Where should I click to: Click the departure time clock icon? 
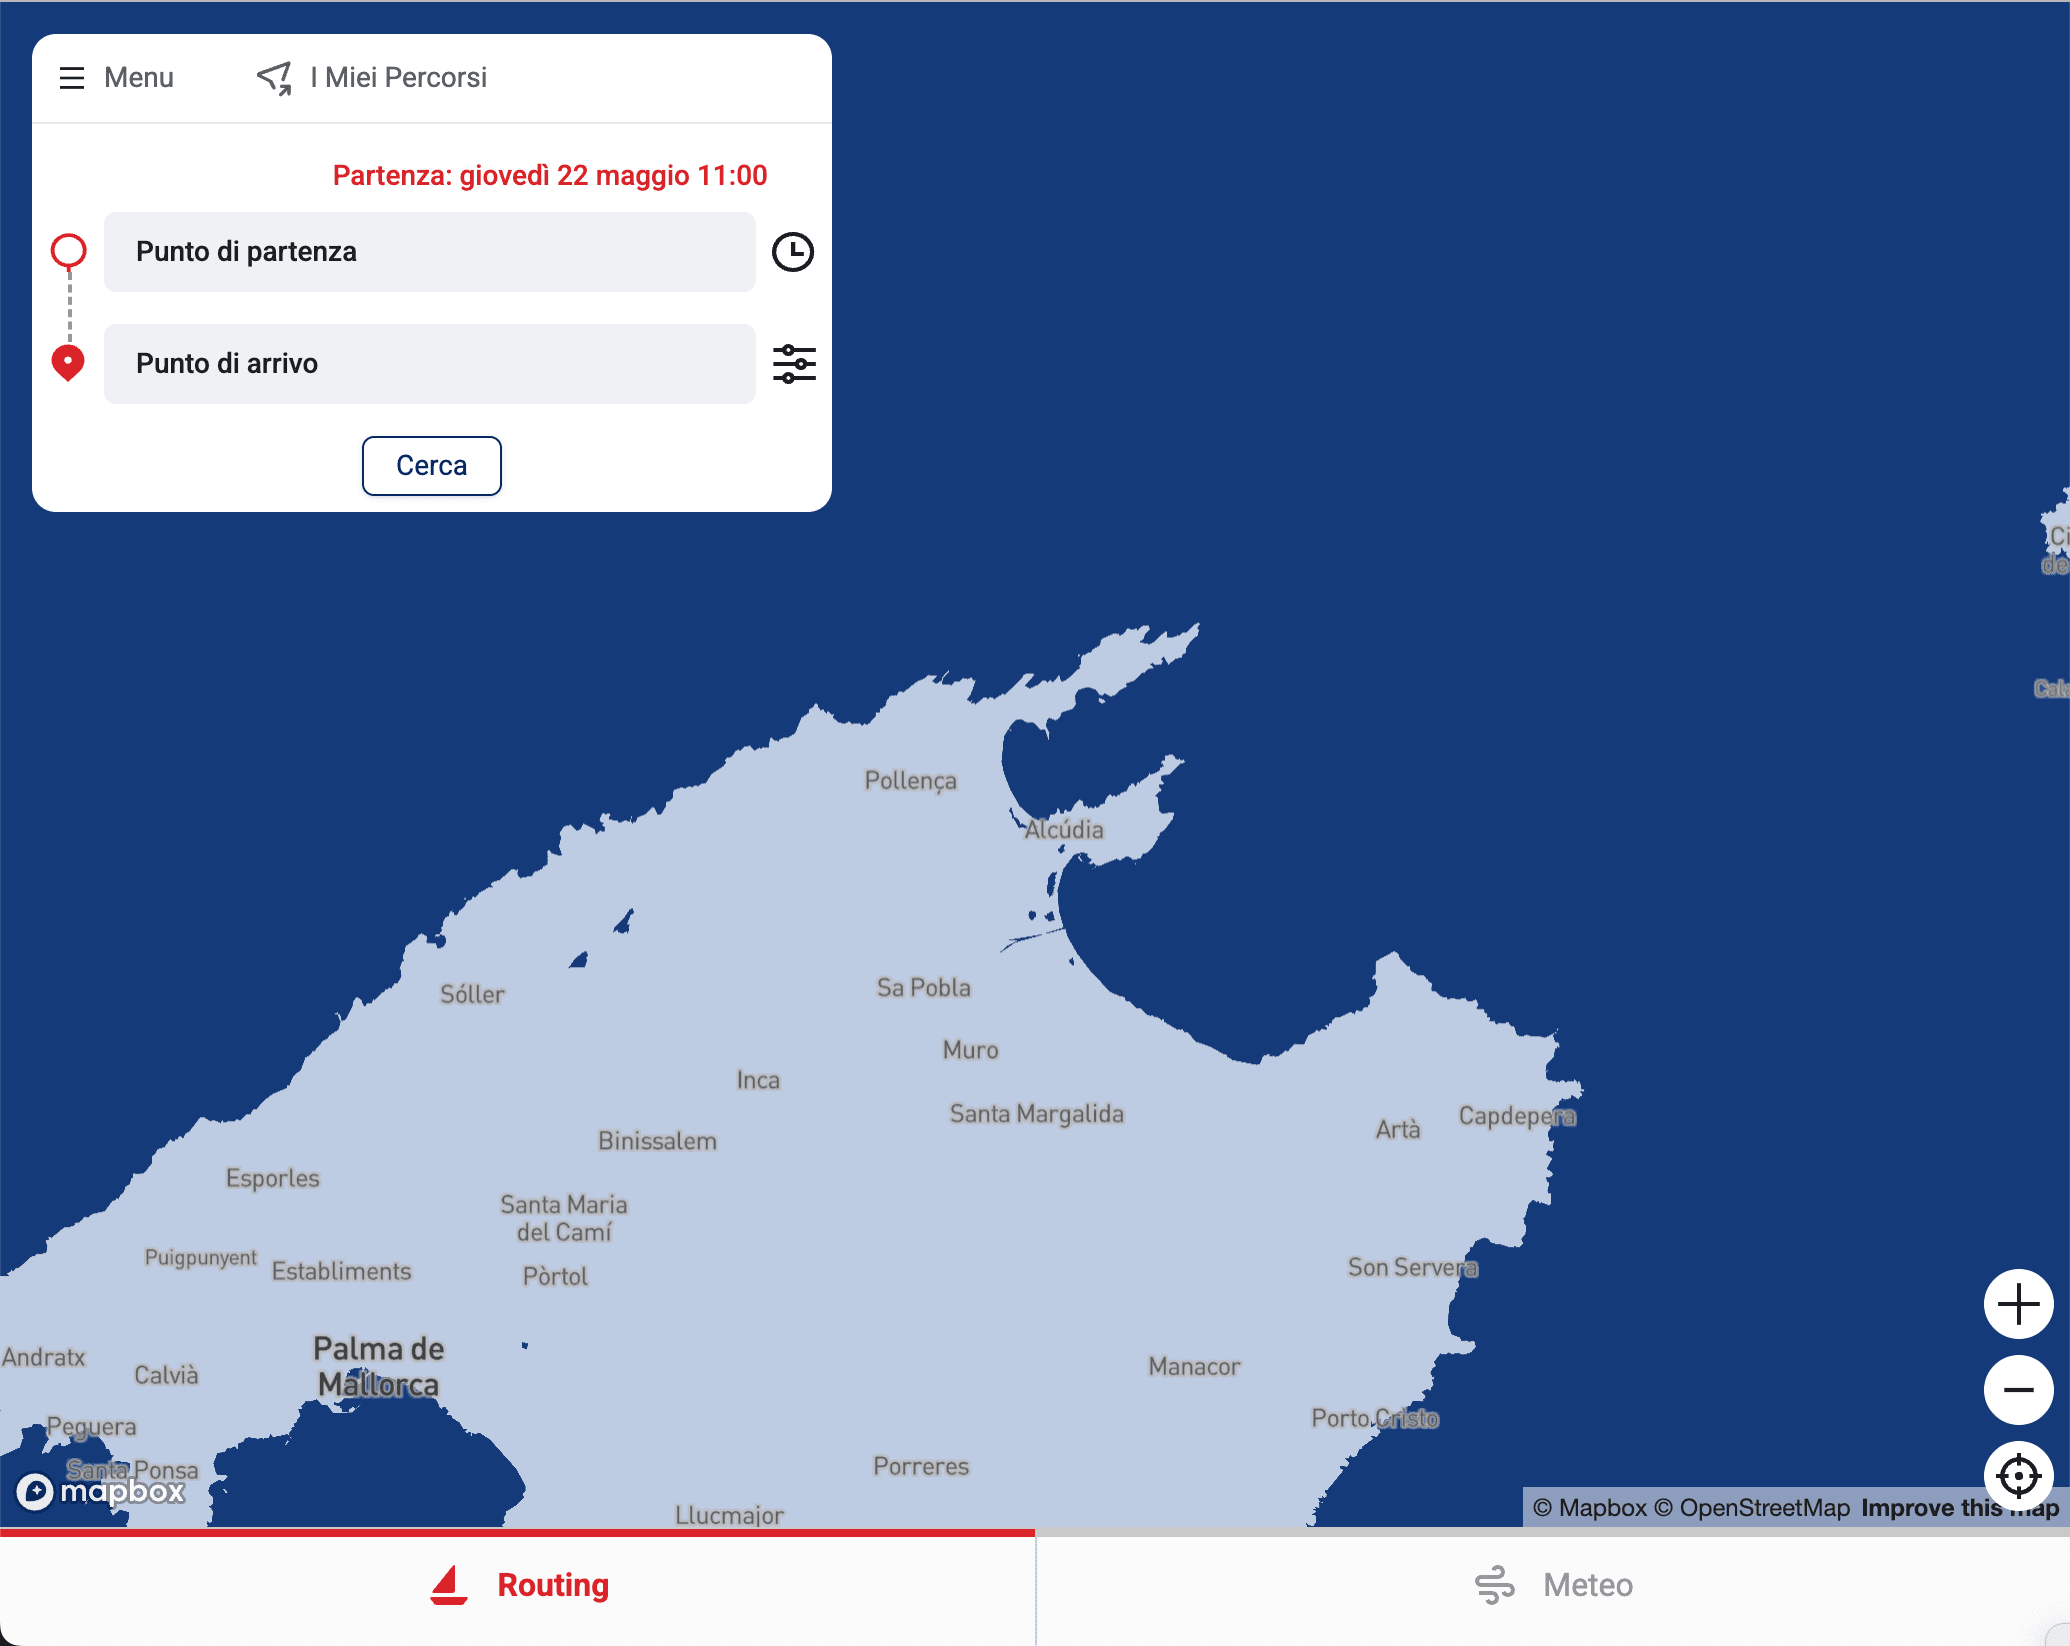click(x=793, y=252)
